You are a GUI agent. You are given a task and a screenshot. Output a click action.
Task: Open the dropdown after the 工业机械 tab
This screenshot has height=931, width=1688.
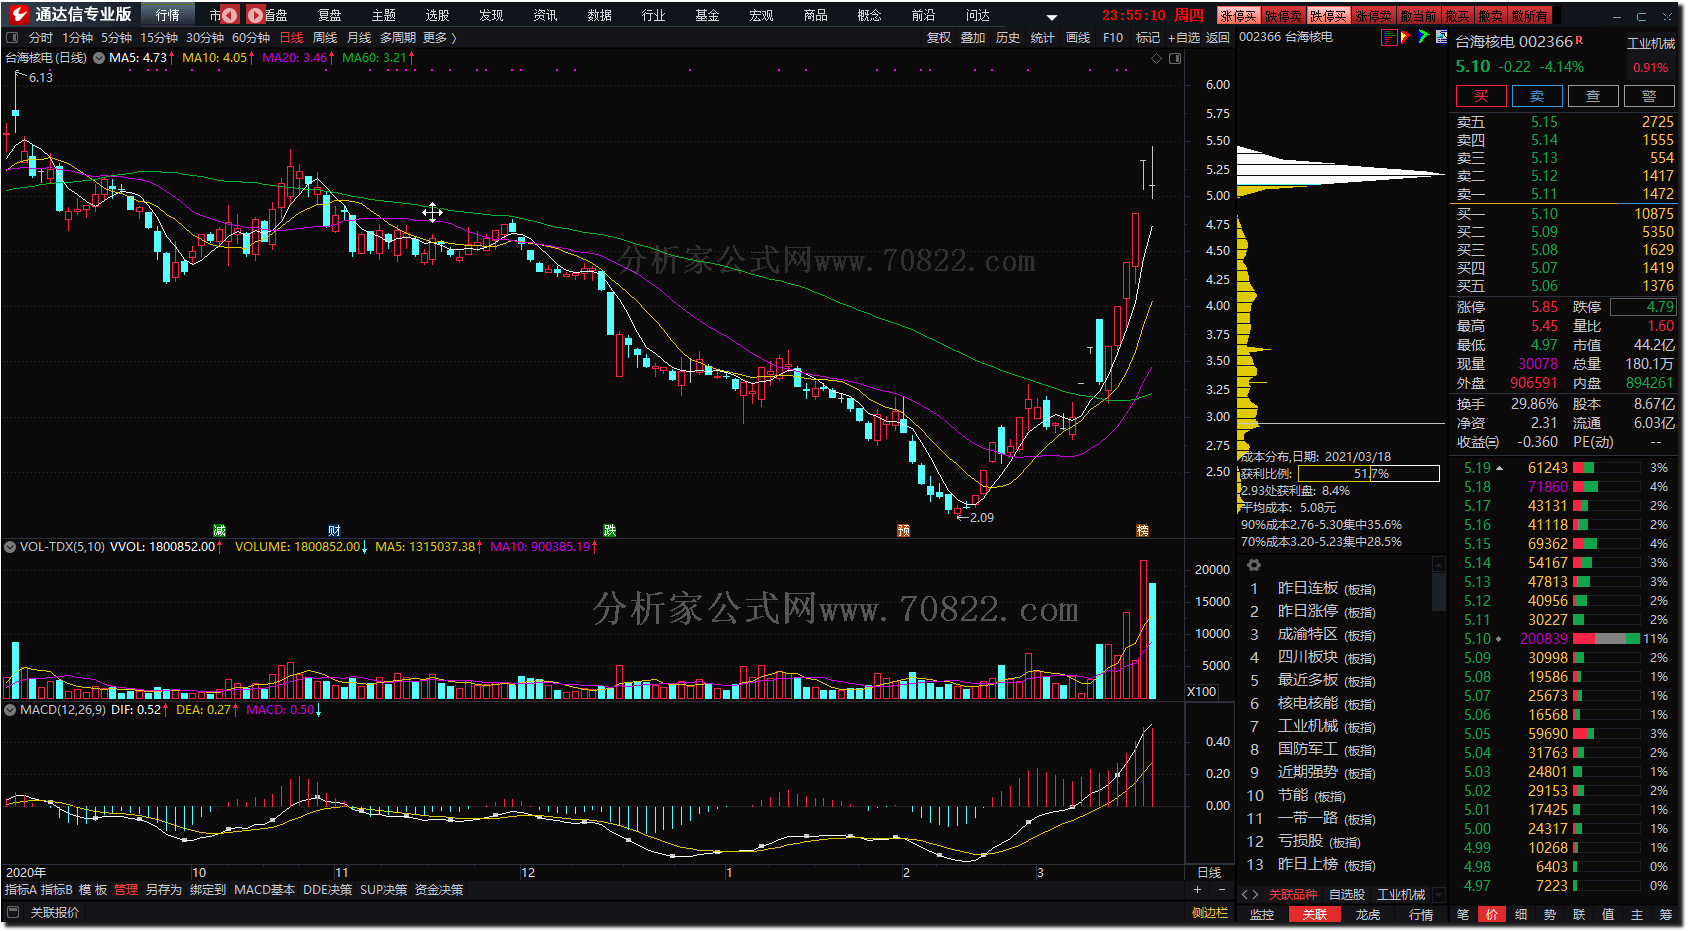[x=1439, y=894]
